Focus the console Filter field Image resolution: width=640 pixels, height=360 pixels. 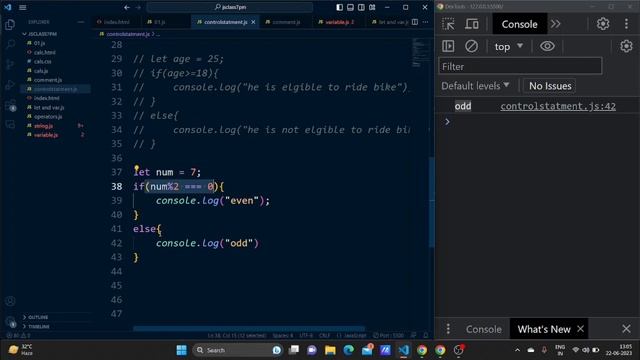coord(520,66)
